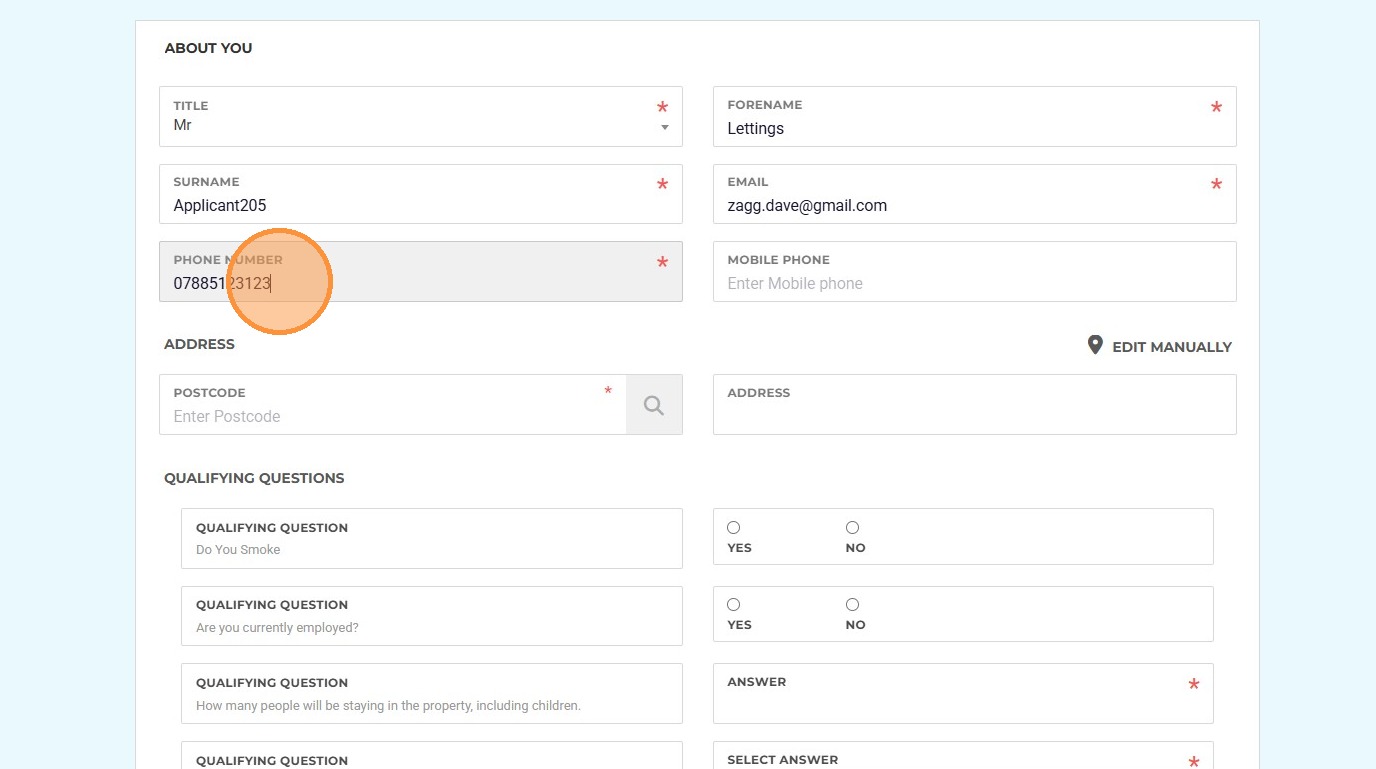This screenshot has width=1376, height=769.
Task: Click the 'Do You Smoke' question text
Action: coord(238,550)
